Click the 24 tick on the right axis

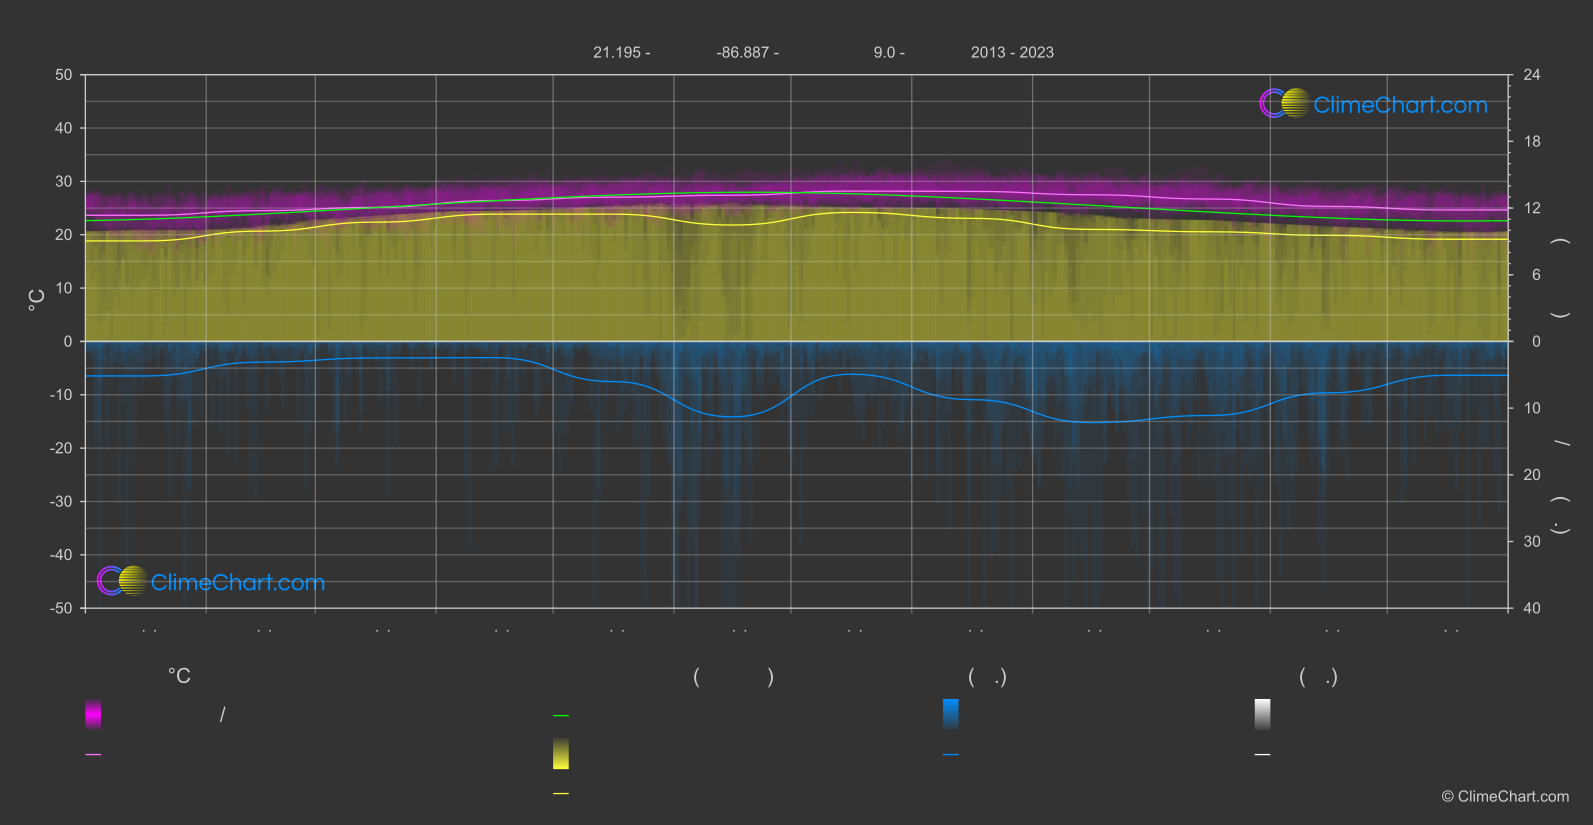tap(1532, 75)
